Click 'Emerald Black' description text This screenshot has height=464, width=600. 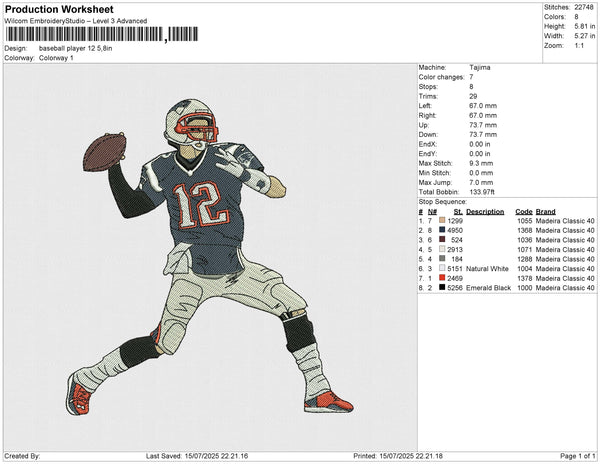tap(488, 288)
